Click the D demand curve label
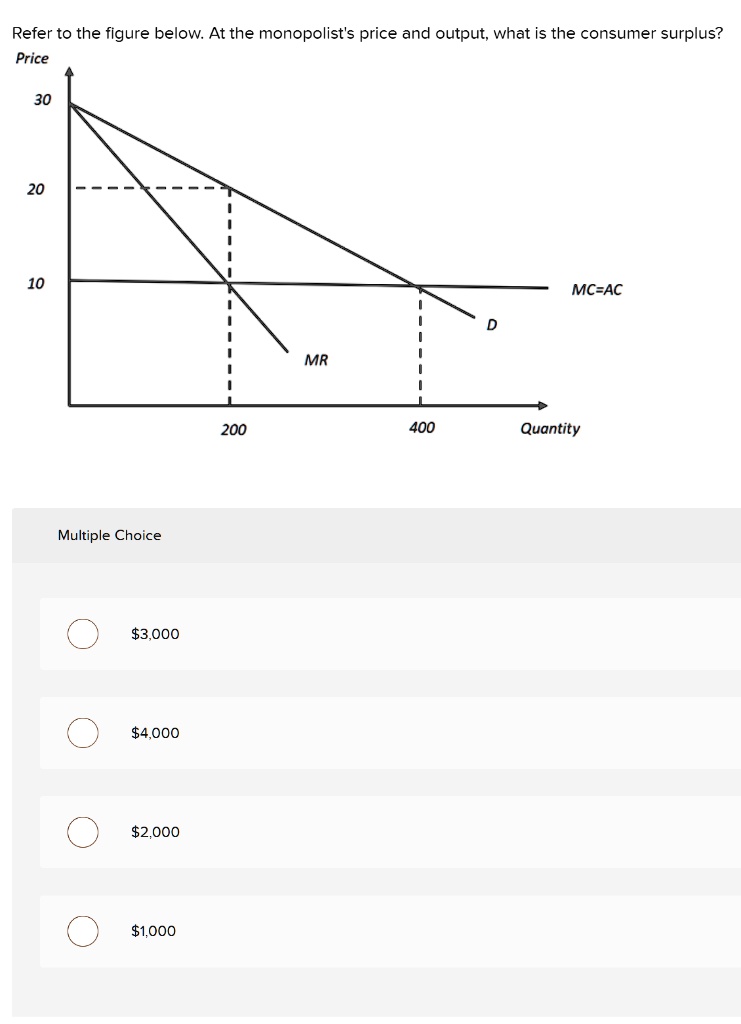 click(x=490, y=324)
